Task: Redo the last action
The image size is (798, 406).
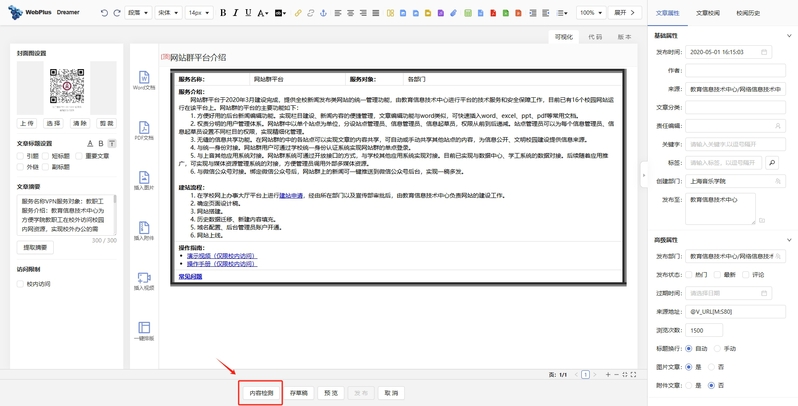Action: (x=117, y=13)
